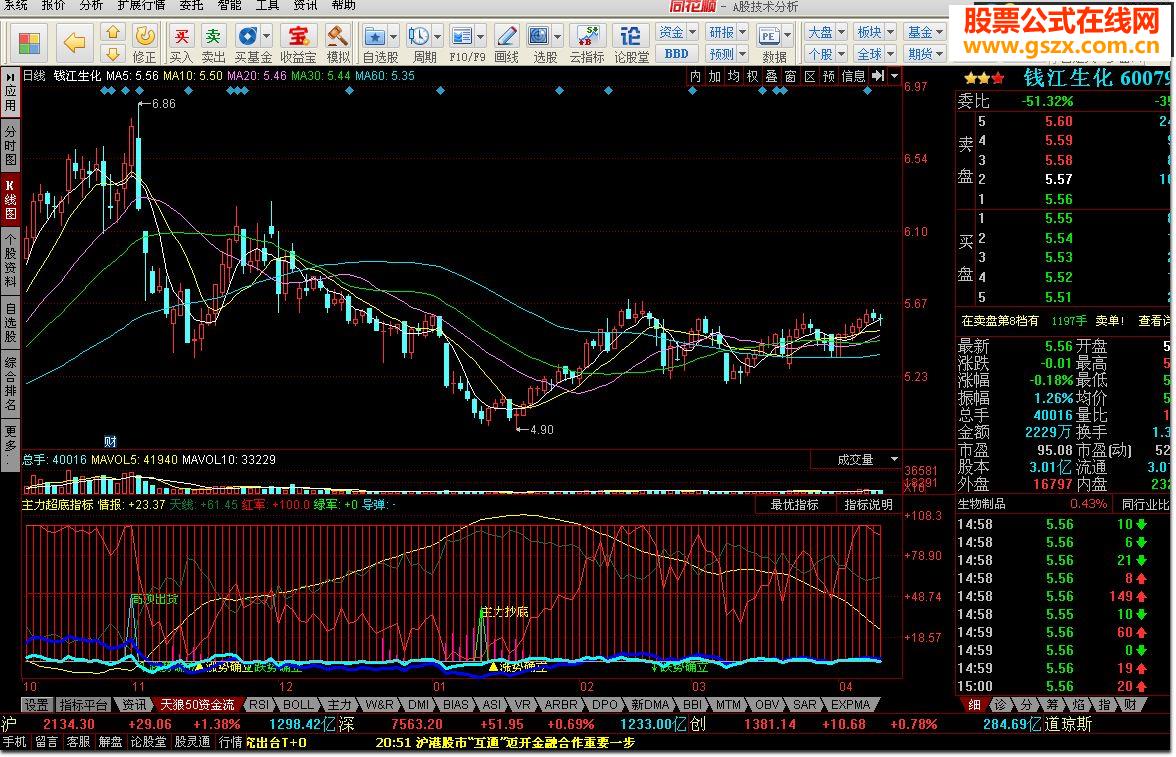The width and height of the screenshot is (1176, 757).
Task: Open the 云指标 cloud indicator icon
Action: tap(587, 44)
